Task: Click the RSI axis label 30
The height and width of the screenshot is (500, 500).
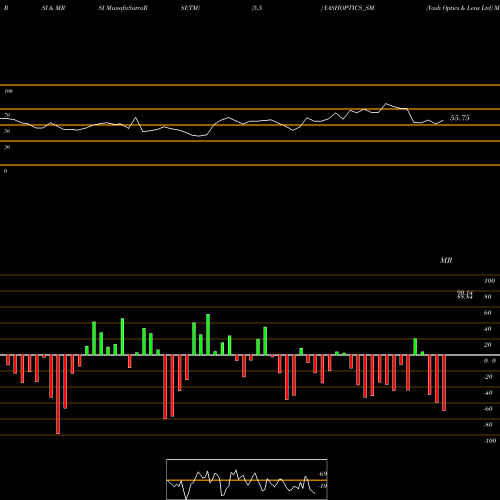Action: tap(7, 147)
